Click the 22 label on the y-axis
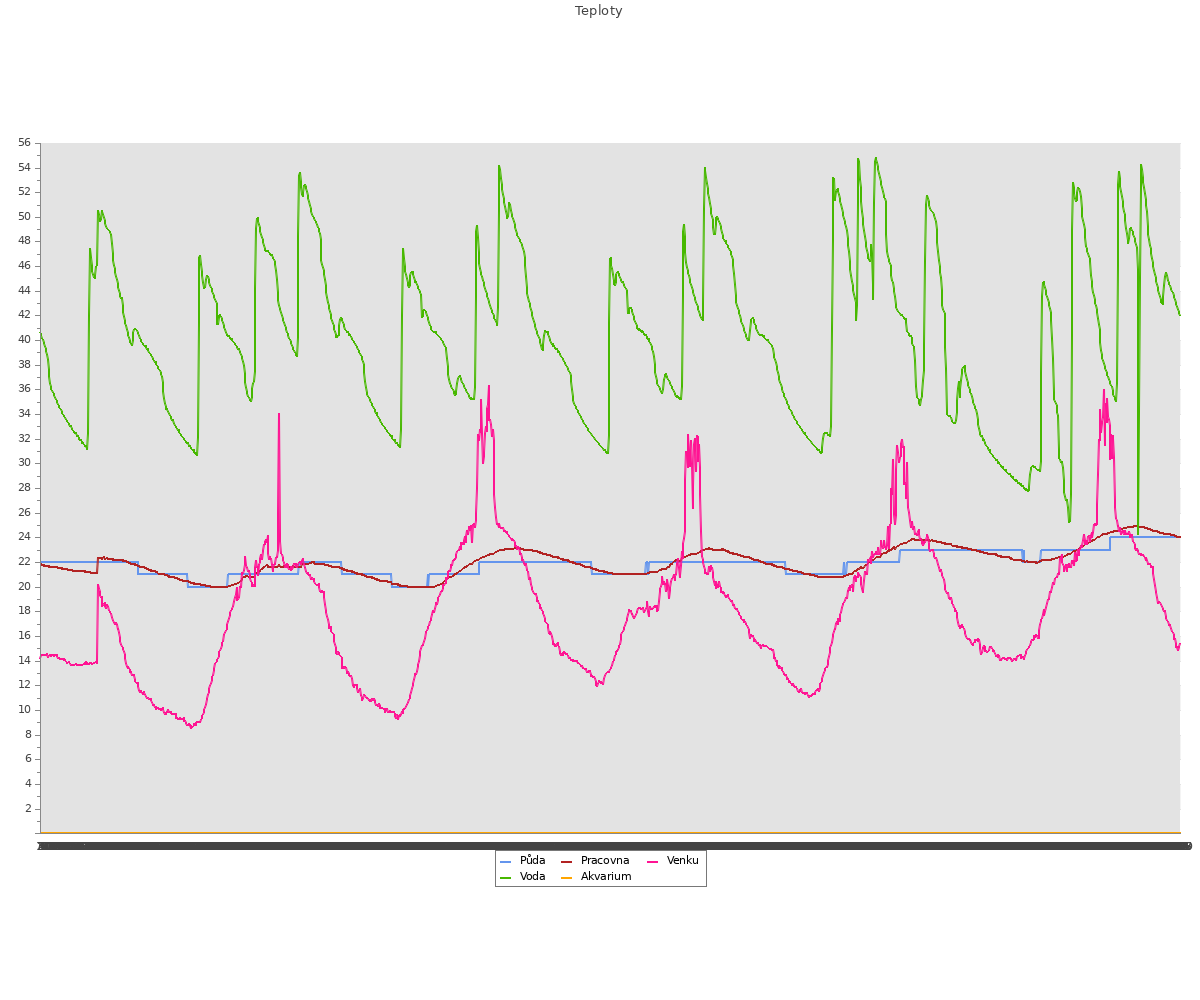The height and width of the screenshot is (1000, 1200). click(24, 562)
